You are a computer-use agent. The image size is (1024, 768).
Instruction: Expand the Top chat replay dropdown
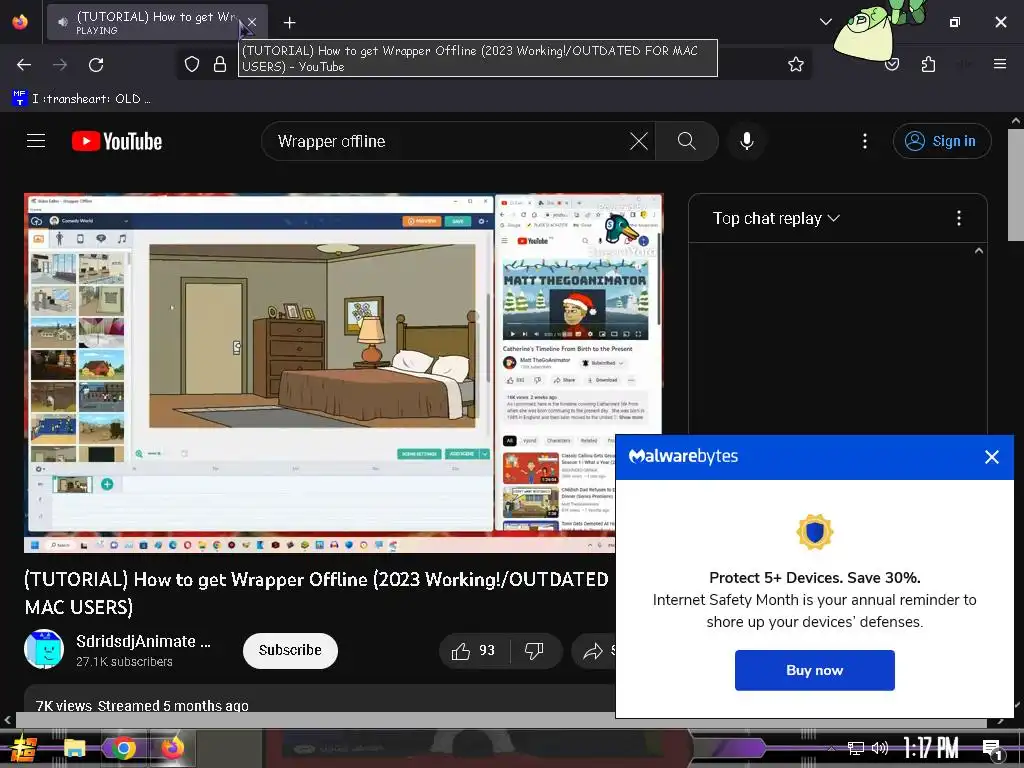coord(776,218)
